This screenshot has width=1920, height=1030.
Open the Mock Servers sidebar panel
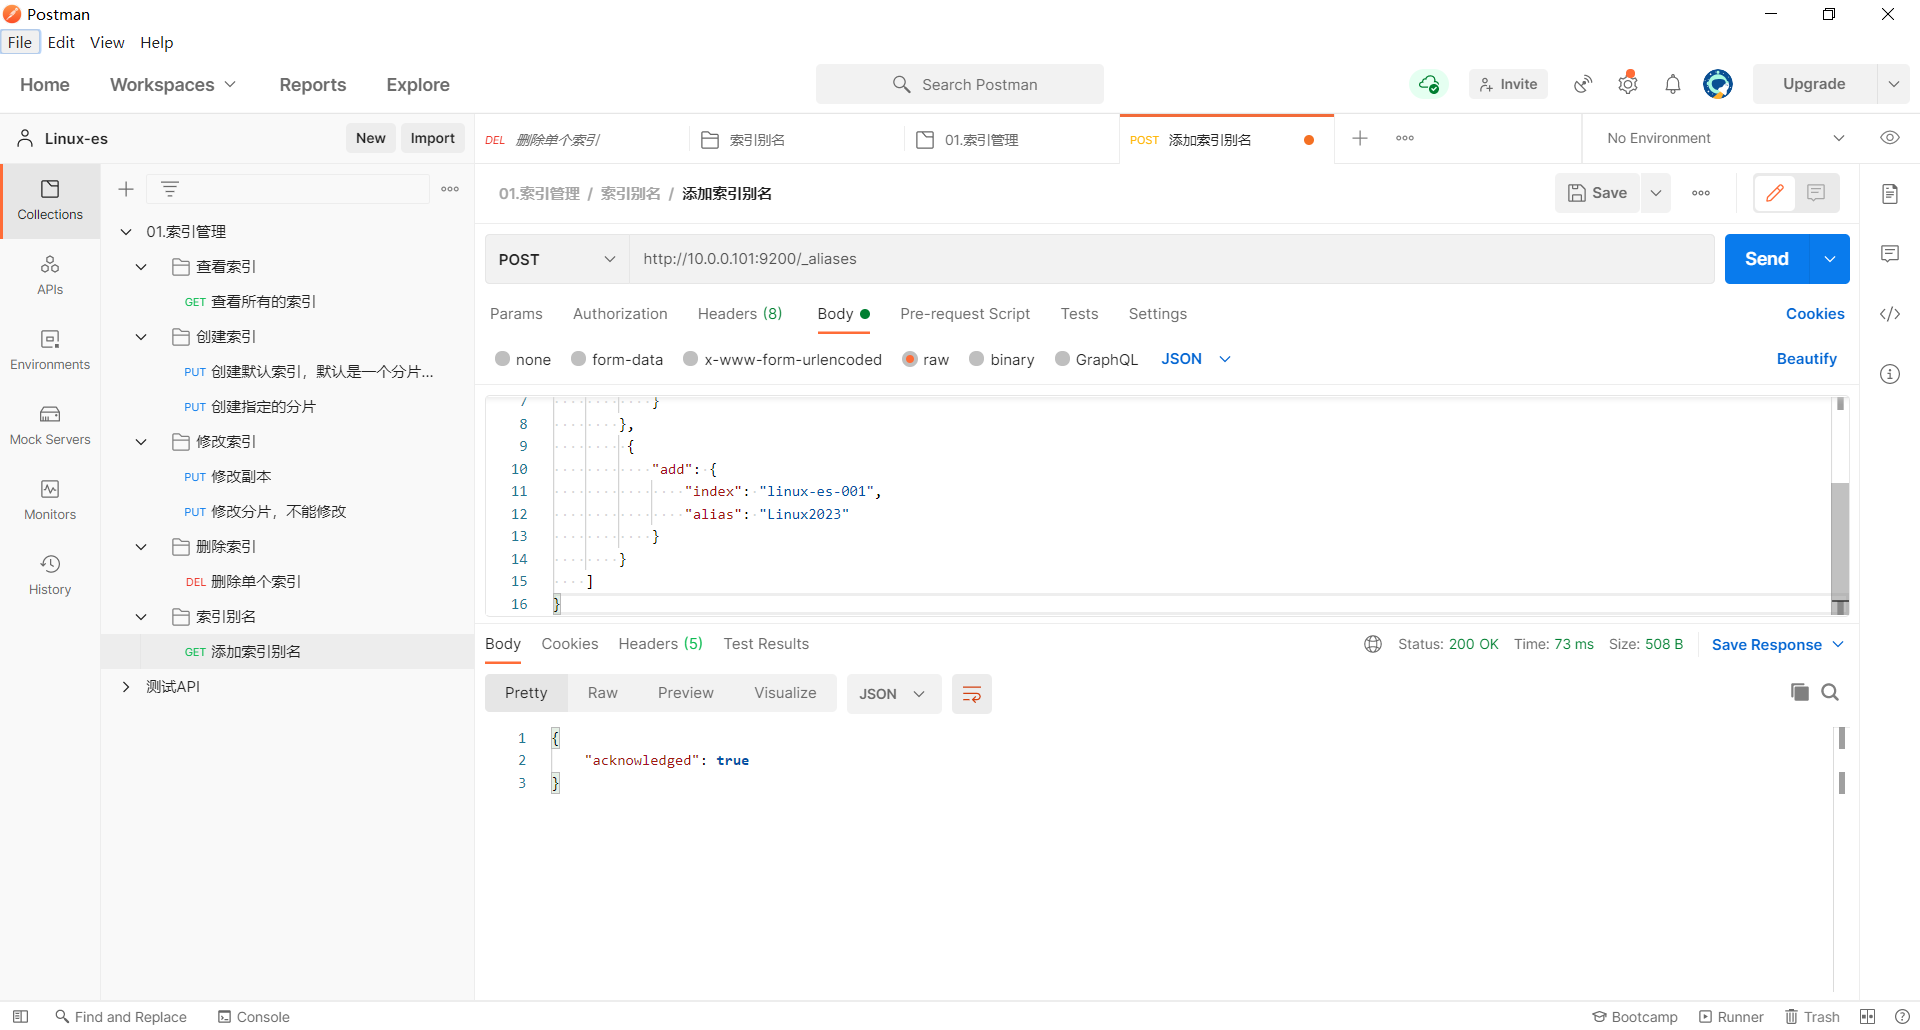pyautogui.click(x=50, y=425)
